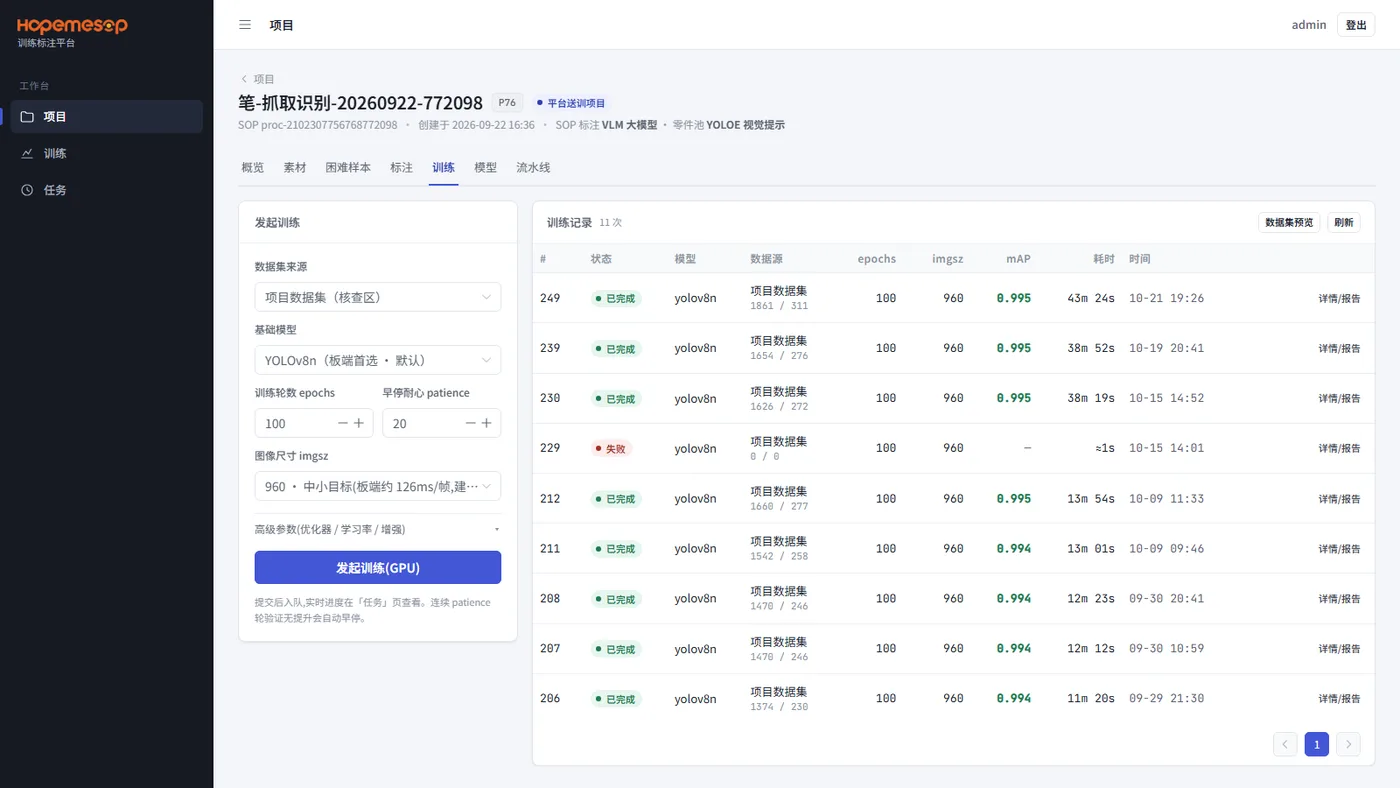Switch to the 模型 tab
1400x788 pixels.
tap(485, 167)
